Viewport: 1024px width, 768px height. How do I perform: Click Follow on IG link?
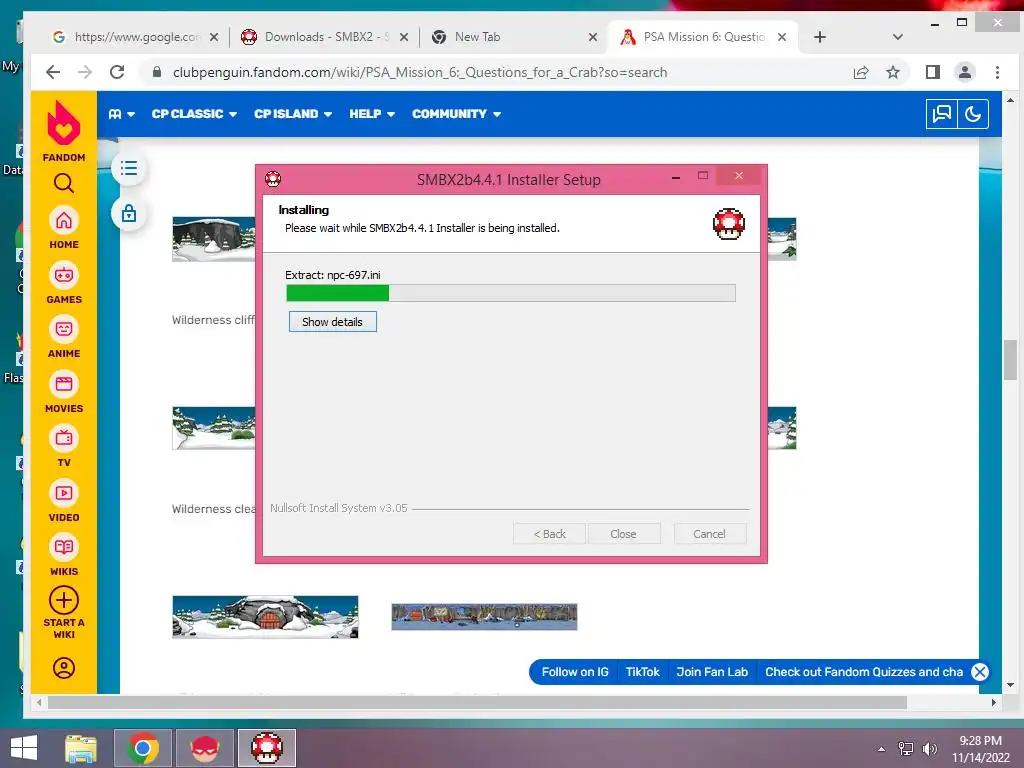575,672
